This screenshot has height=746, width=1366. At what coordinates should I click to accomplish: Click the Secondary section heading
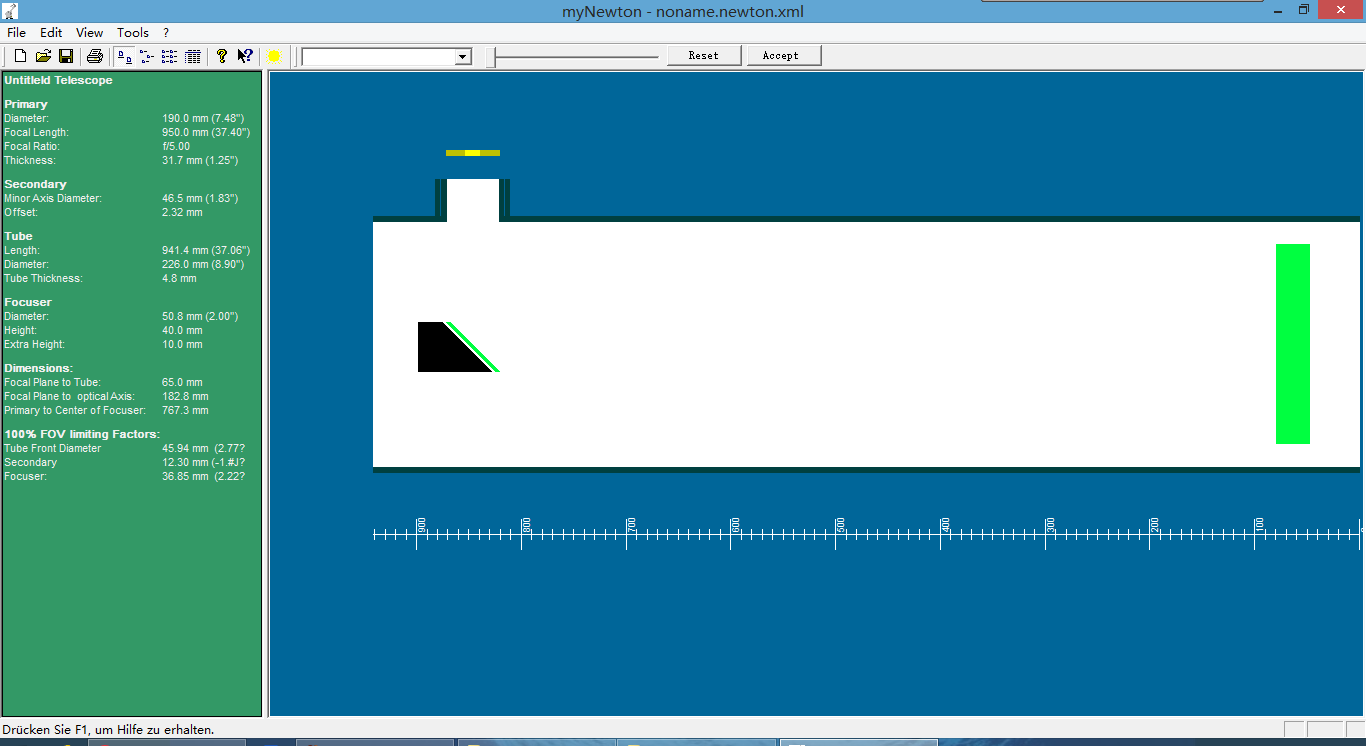(35, 184)
